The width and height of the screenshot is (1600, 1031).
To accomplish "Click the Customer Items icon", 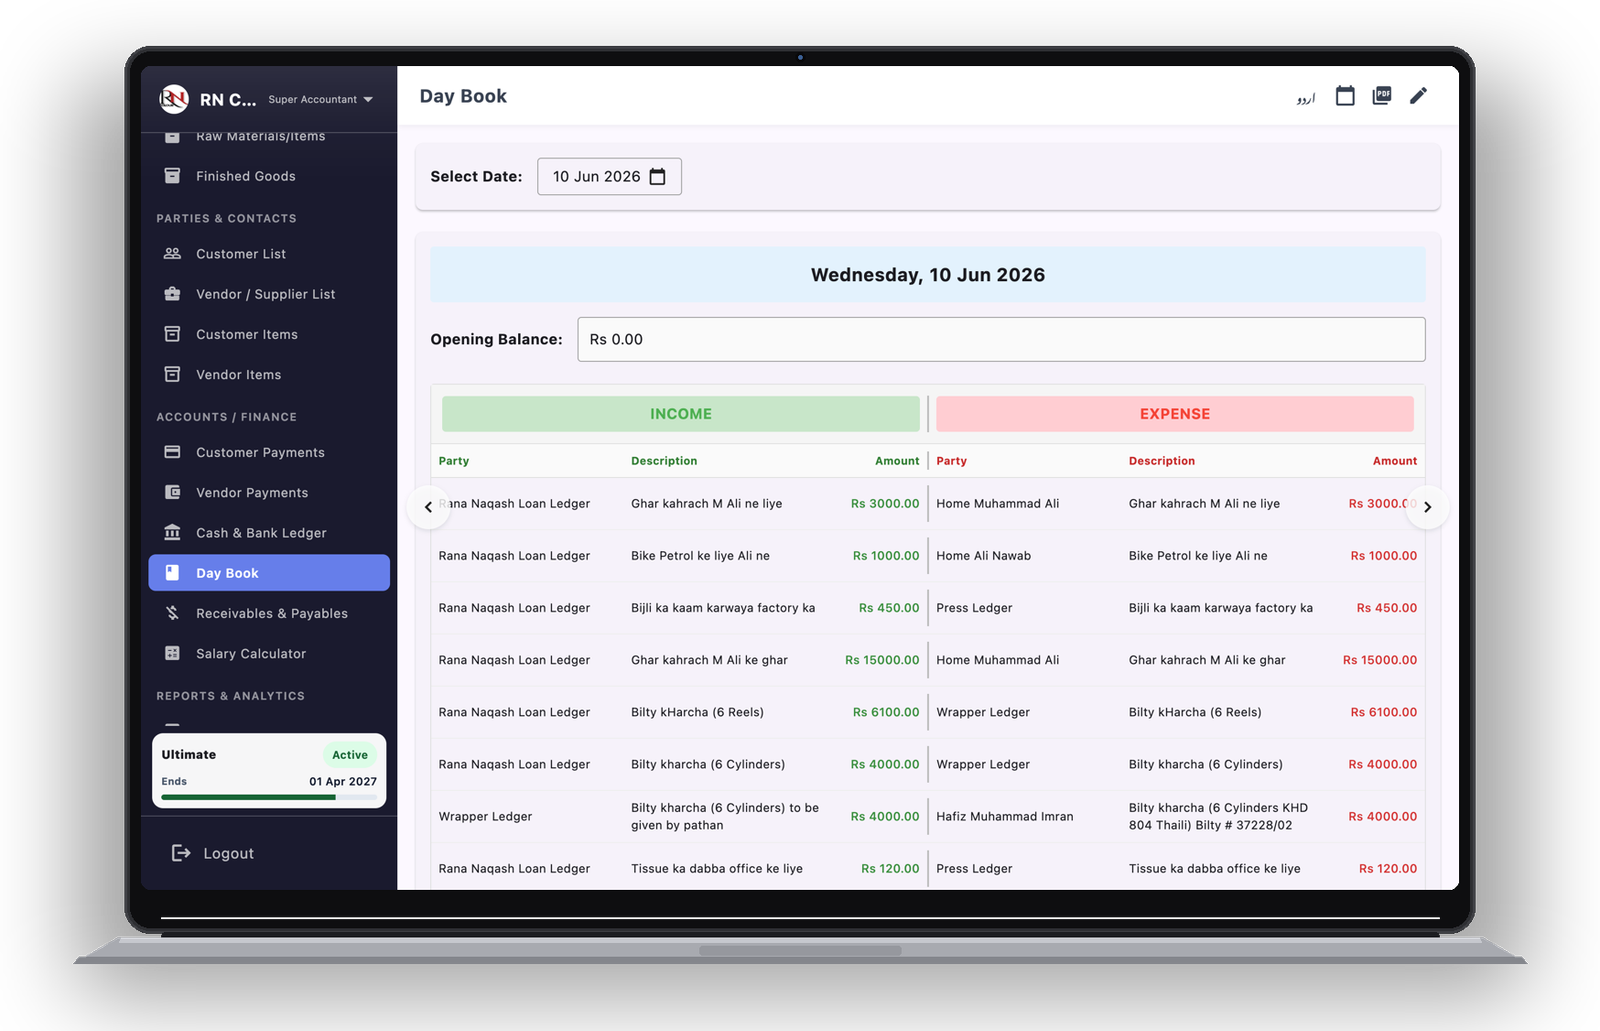I will (172, 334).
